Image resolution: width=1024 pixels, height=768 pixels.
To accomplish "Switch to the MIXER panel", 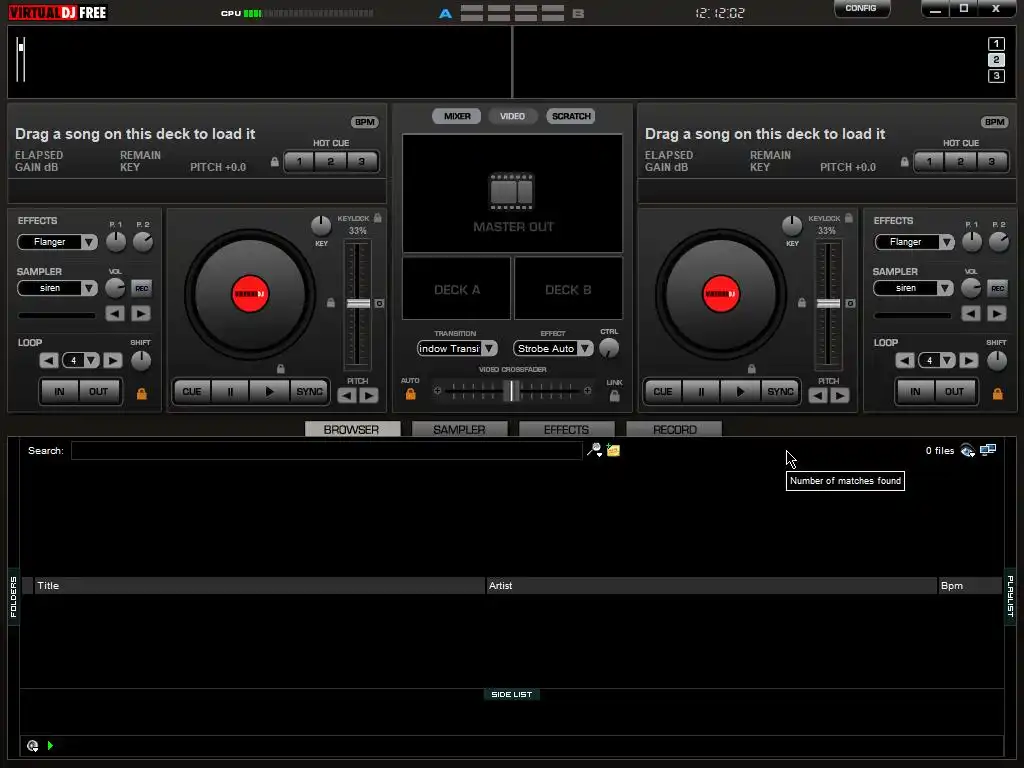I will pyautogui.click(x=456, y=116).
